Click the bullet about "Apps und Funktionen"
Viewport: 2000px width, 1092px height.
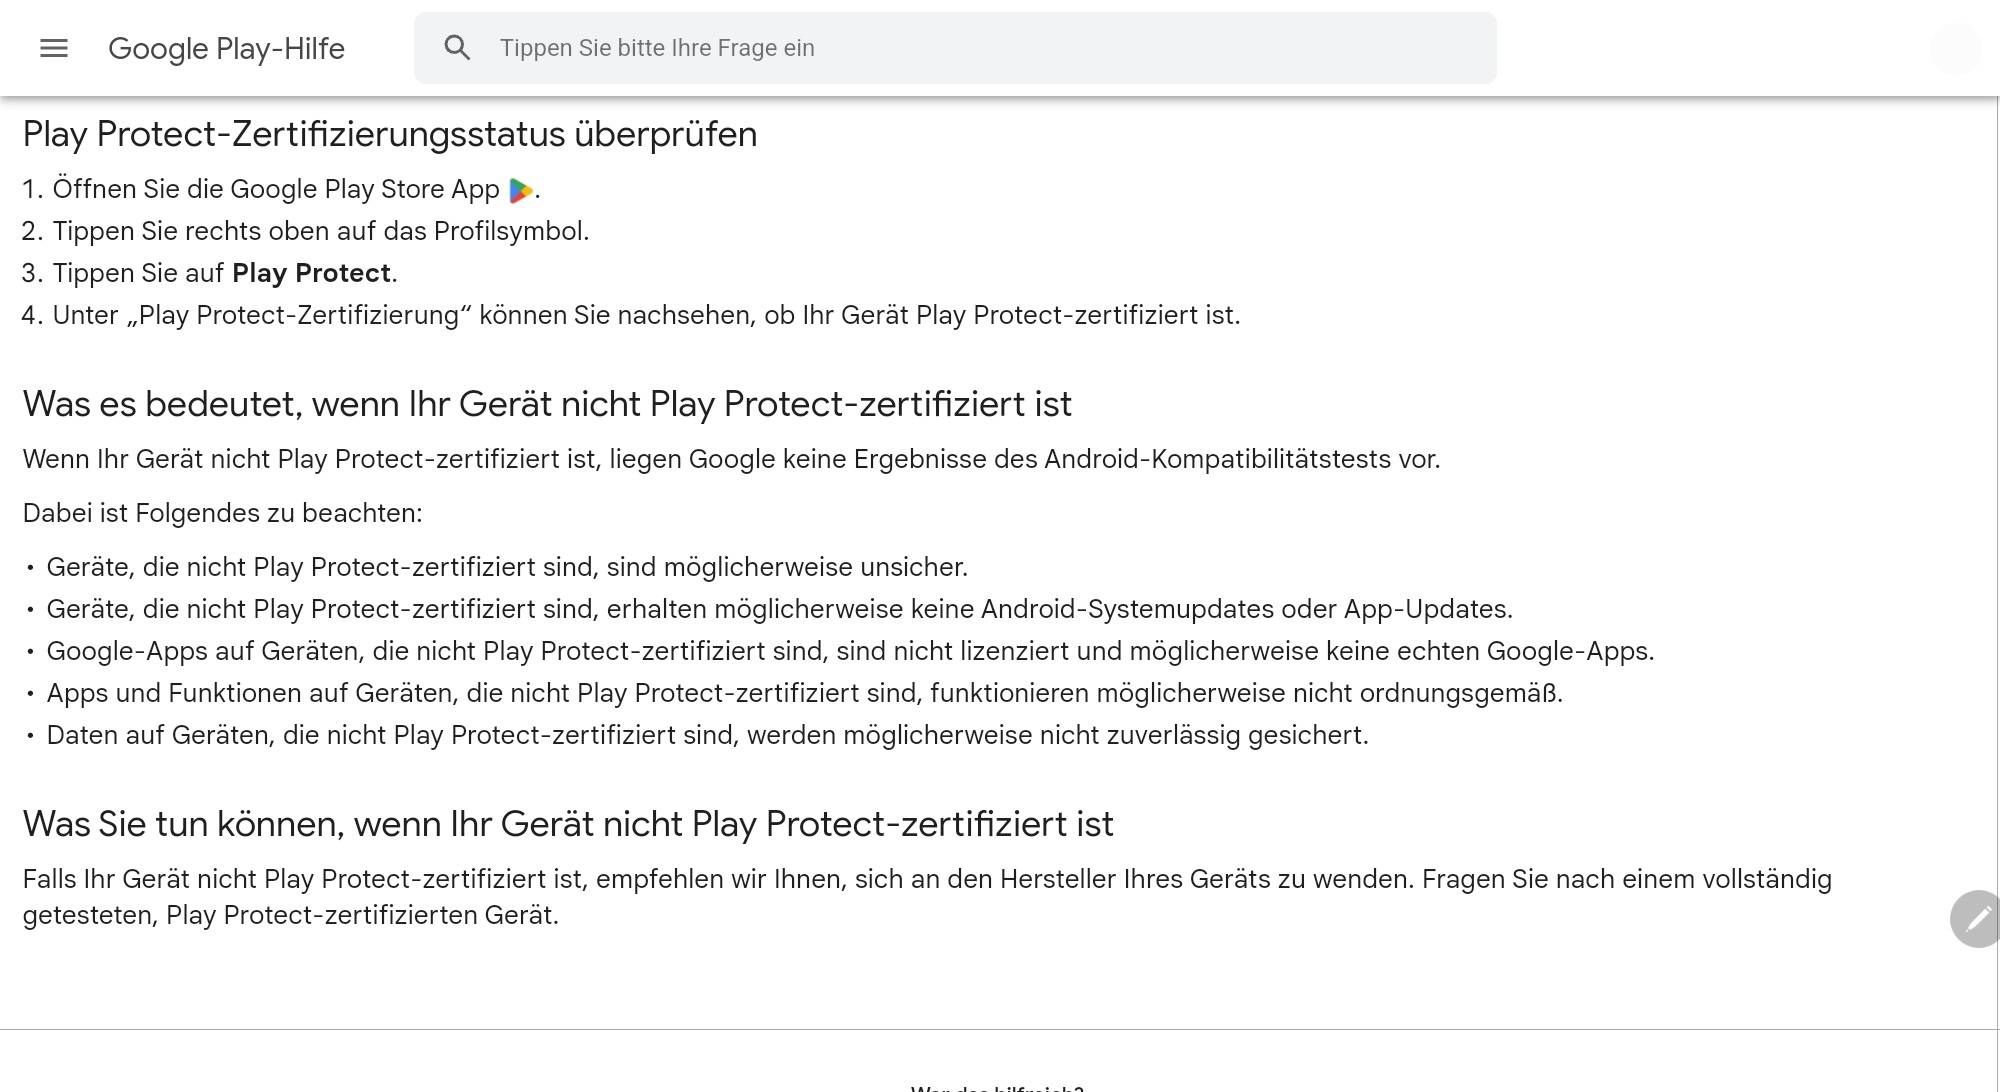tap(805, 693)
